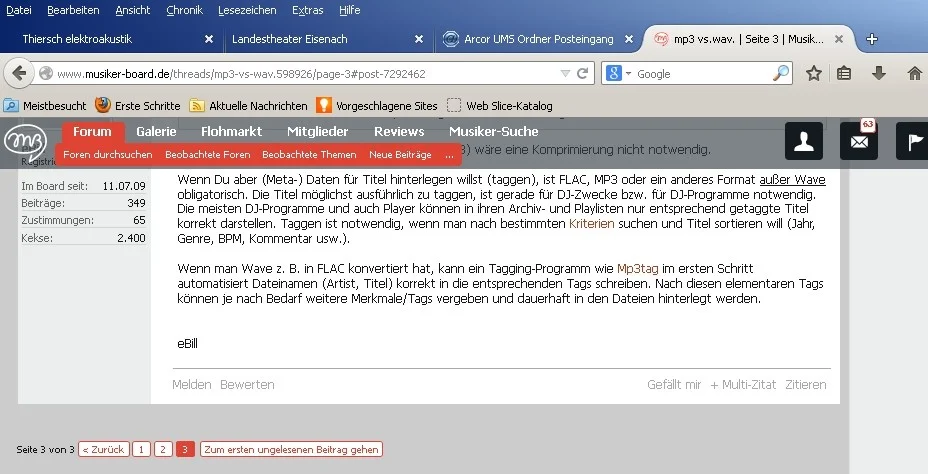The height and width of the screenshot is (474, 928).
Task: Bookmark this page with the star icon
Action: 814,73
